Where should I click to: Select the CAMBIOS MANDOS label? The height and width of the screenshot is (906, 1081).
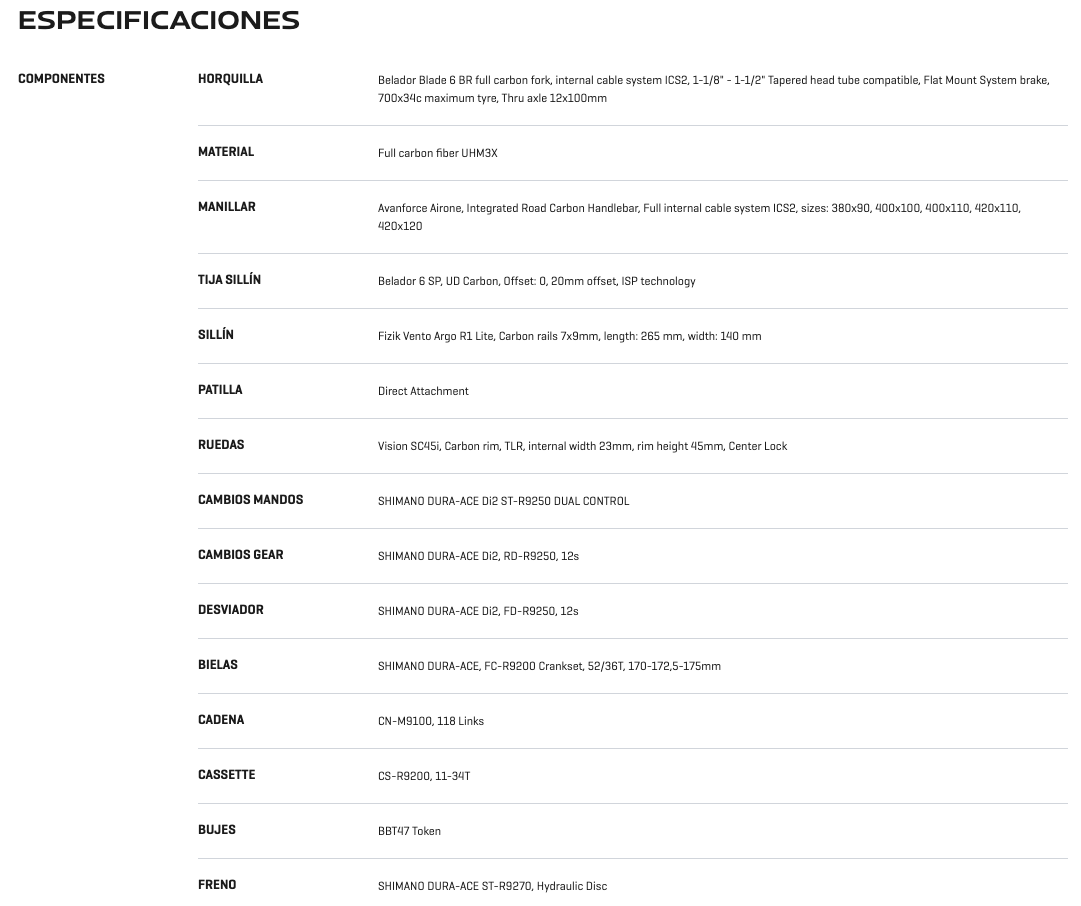(250, 500)
